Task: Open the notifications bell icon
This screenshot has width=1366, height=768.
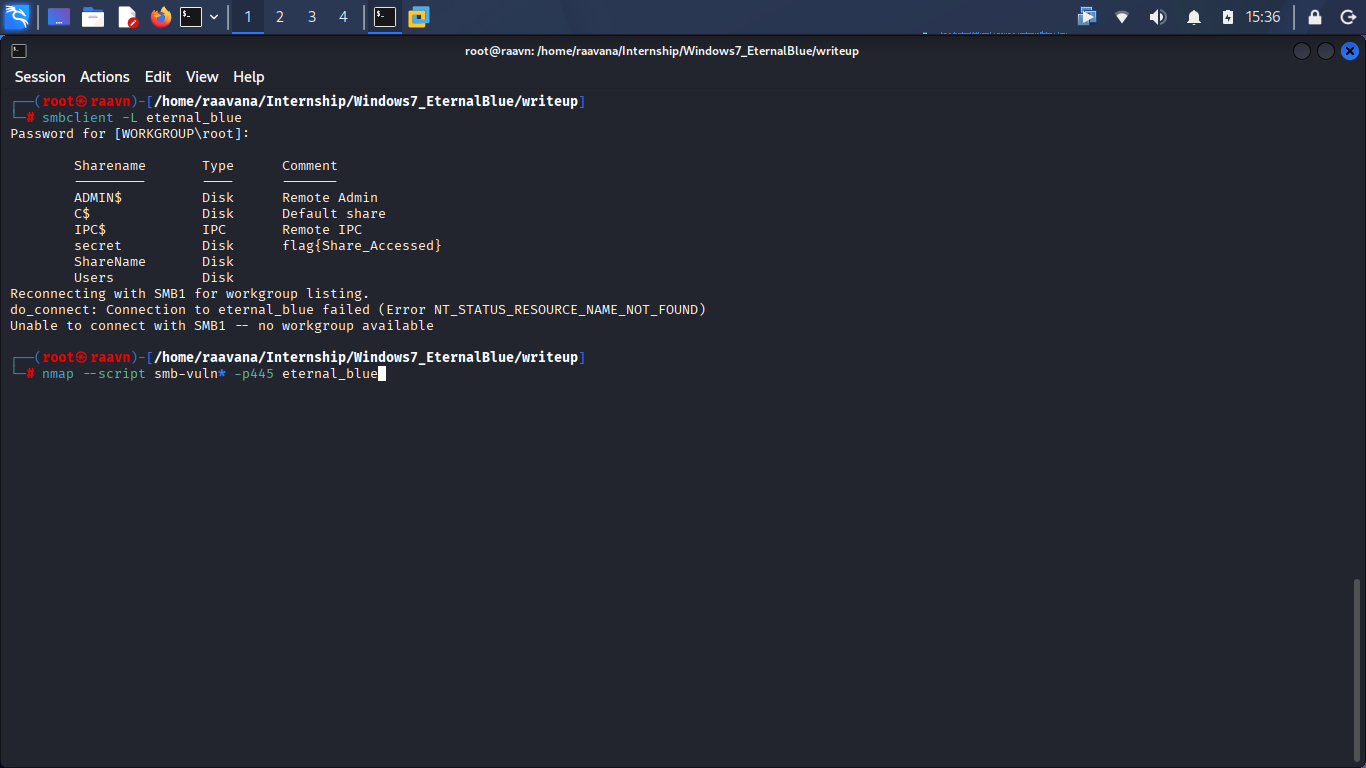Action: (x=1194, y=17)
